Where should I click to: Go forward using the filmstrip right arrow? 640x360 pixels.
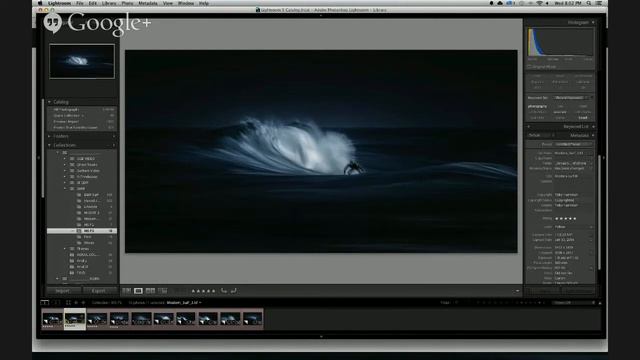[83, 302]
